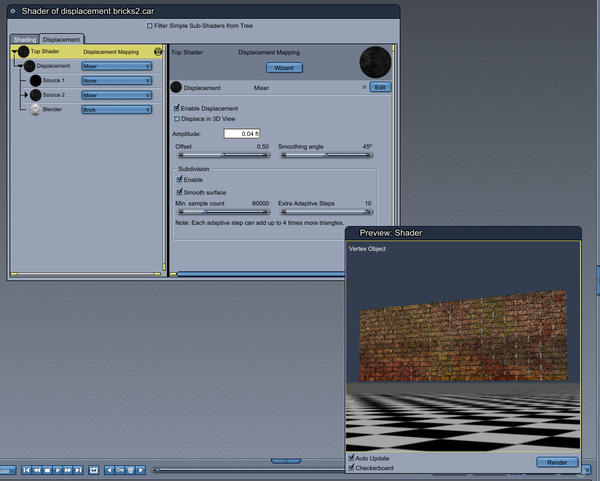Viewport: 600px width, 481px height.
Task: Toggle Smooth surface checkbox
Action: tap(179, 192)
